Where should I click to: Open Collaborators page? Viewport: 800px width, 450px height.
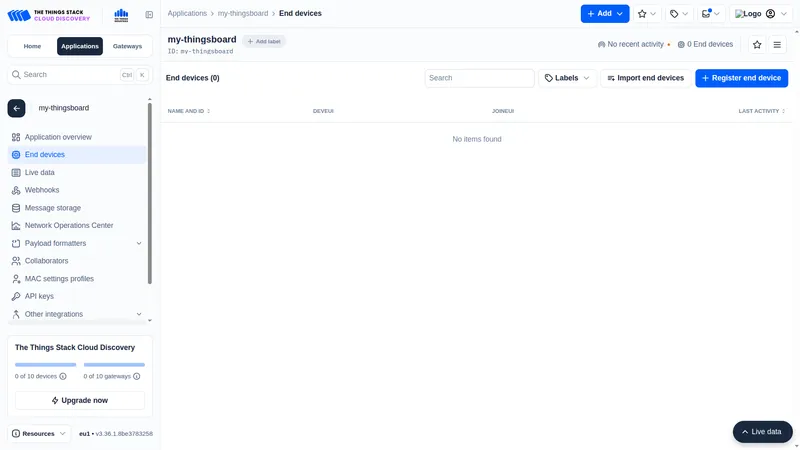77,261
